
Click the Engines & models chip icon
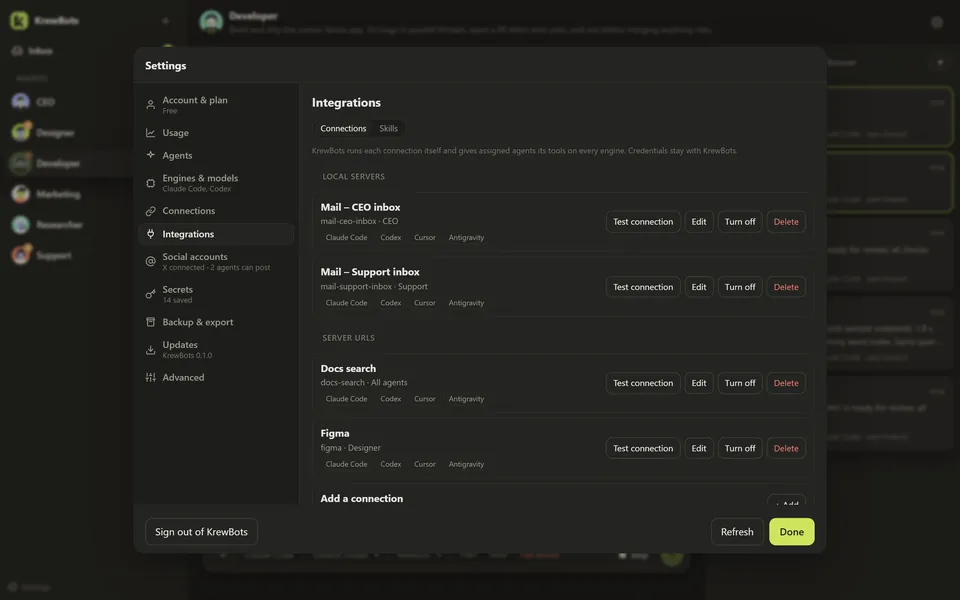(151, 183)
